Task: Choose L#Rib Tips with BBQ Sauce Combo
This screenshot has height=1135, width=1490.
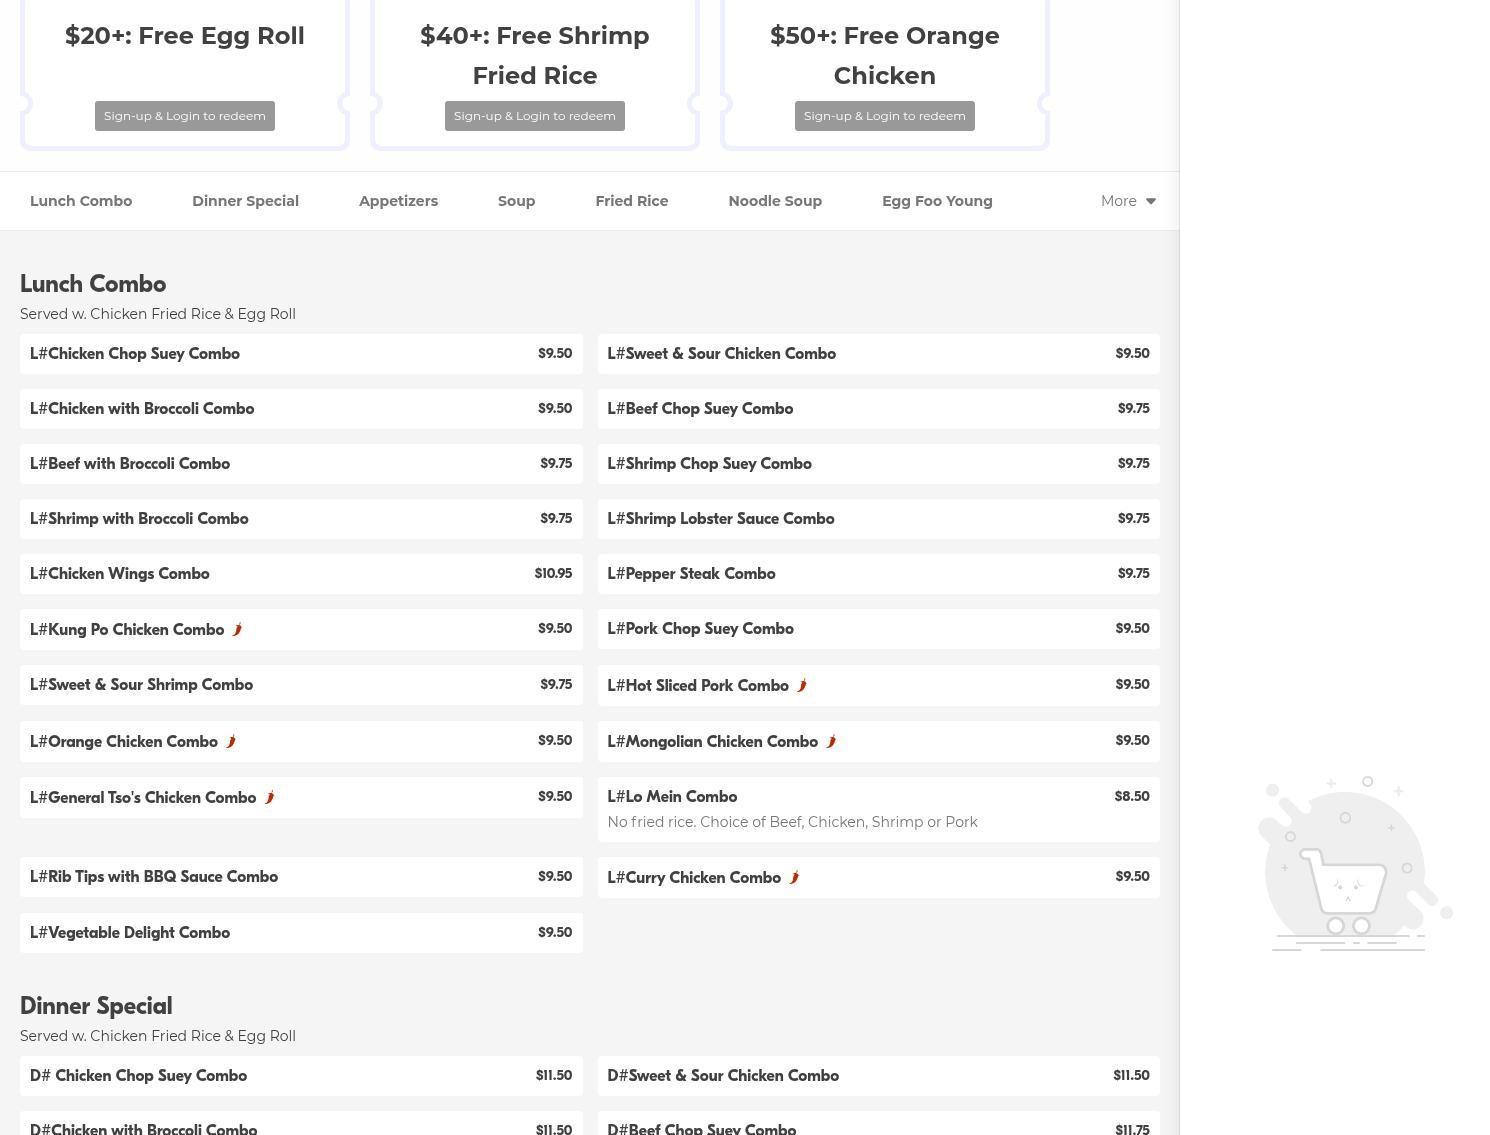Action: [301, 877]
